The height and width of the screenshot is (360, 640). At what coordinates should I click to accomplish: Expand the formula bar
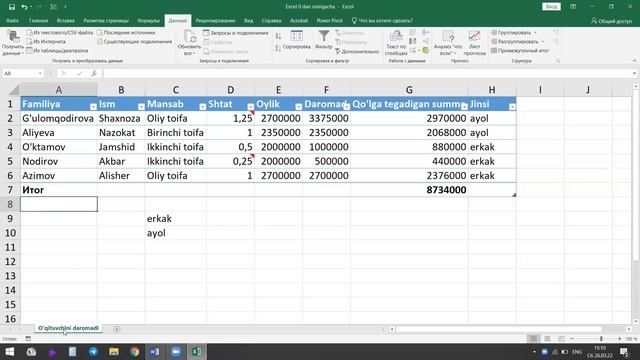tap(634, 73)
